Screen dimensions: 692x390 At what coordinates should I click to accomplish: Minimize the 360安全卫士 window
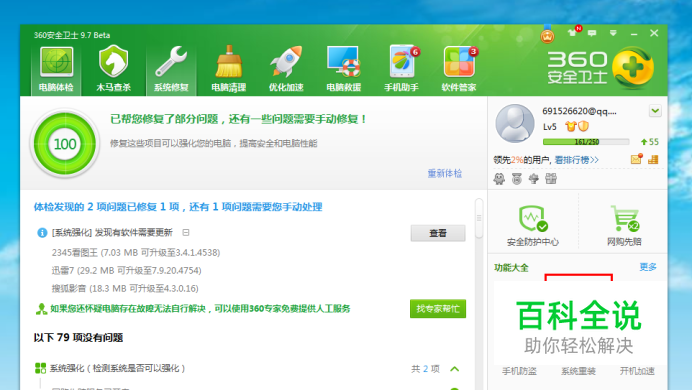point(634,34)
